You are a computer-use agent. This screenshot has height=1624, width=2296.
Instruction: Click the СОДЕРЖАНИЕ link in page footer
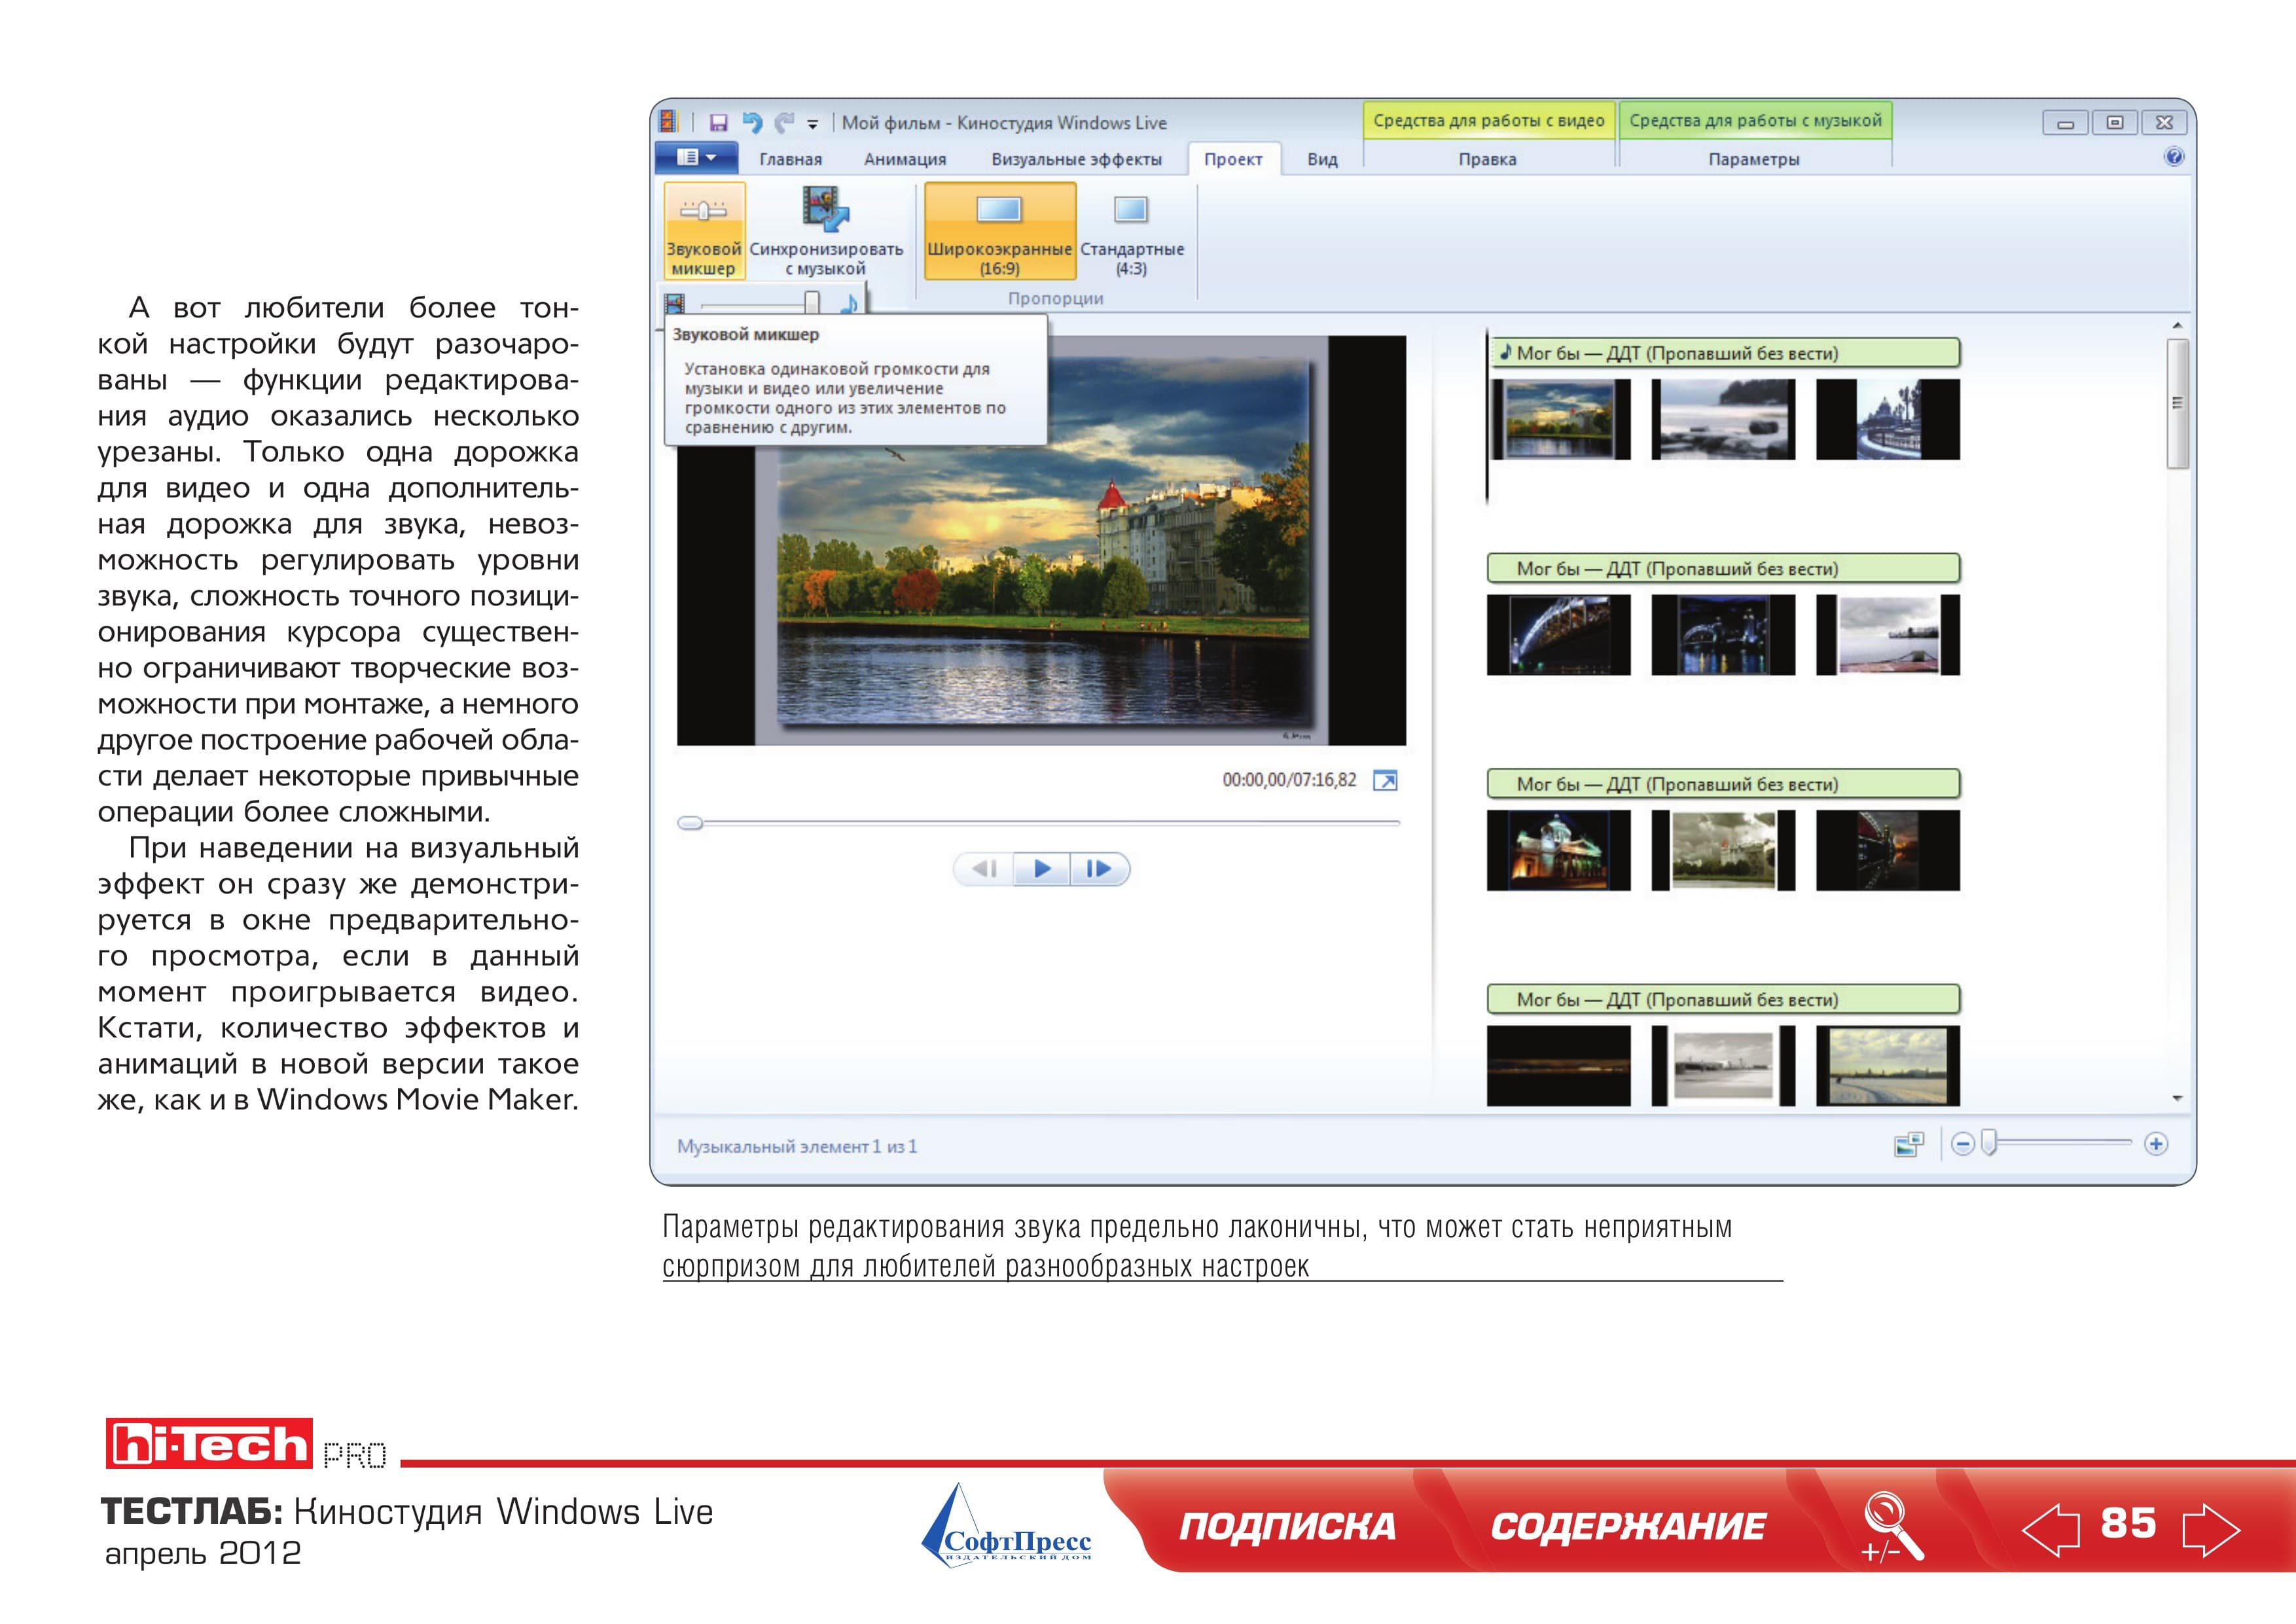(x=1628, y=1526)
